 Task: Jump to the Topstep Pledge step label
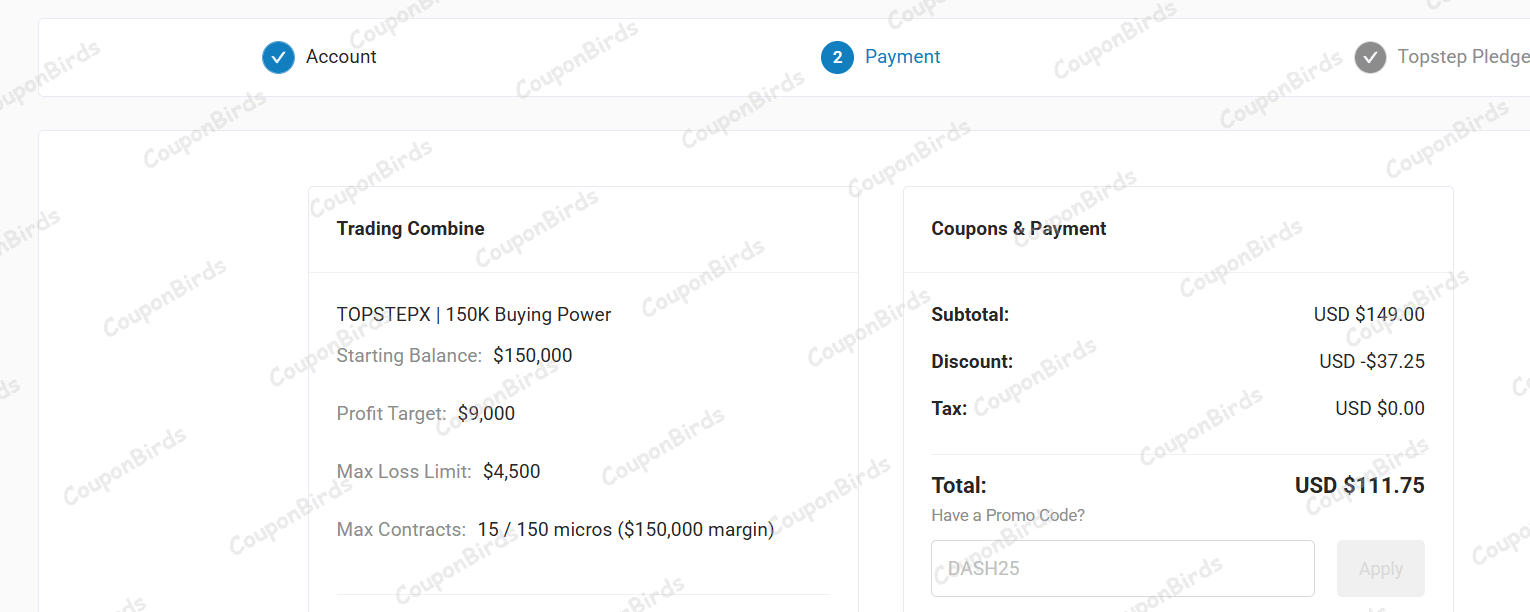click(x=1463, y=57)
